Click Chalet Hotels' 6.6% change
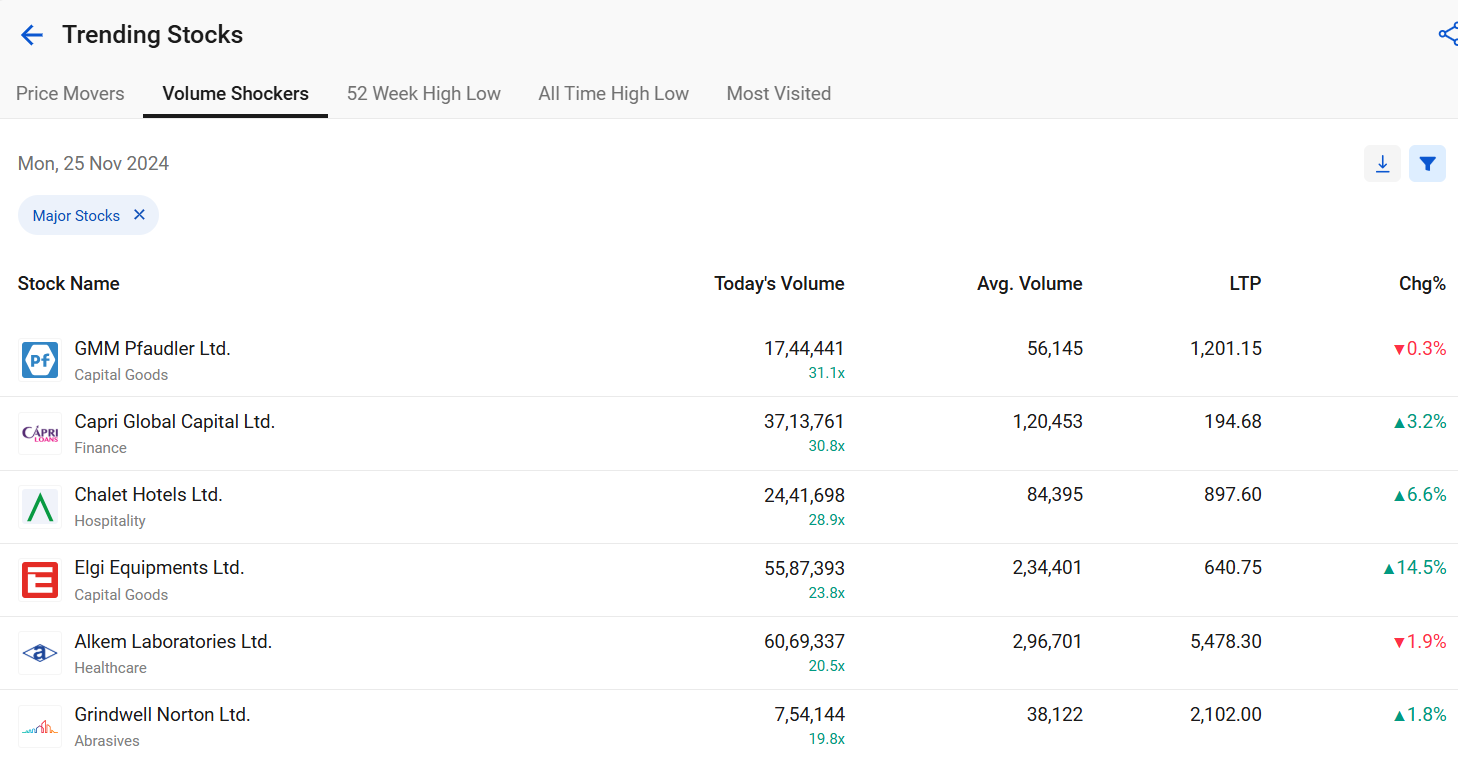Image resolution: width=1458 pixels, height=763 pixels. click(1419, 494)
